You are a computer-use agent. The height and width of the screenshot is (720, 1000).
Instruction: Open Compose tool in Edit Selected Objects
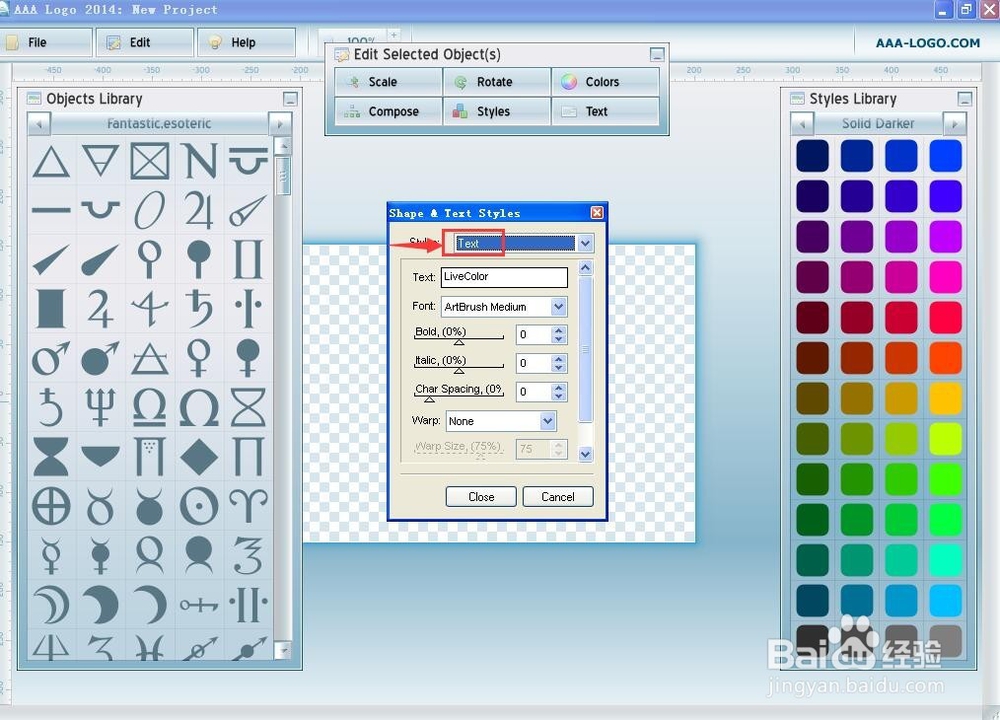[388, 111]
